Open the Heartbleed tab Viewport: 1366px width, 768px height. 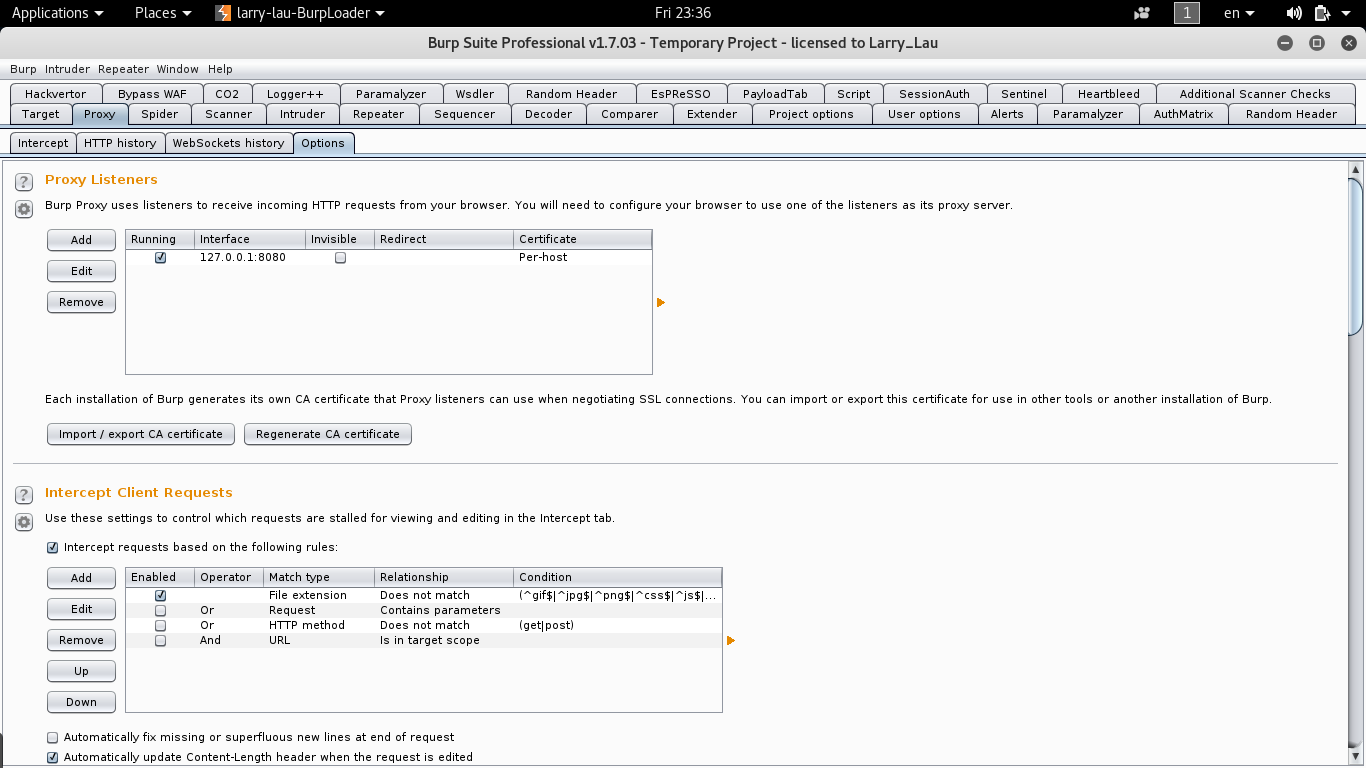(x=1109, y=94)
